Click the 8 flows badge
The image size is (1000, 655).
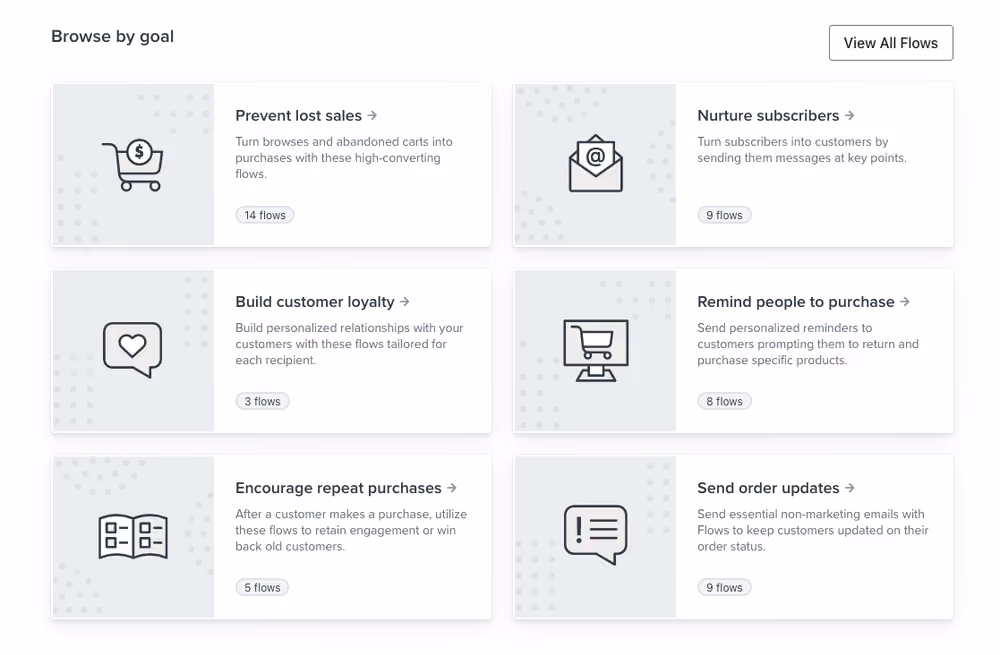(724, 402)
